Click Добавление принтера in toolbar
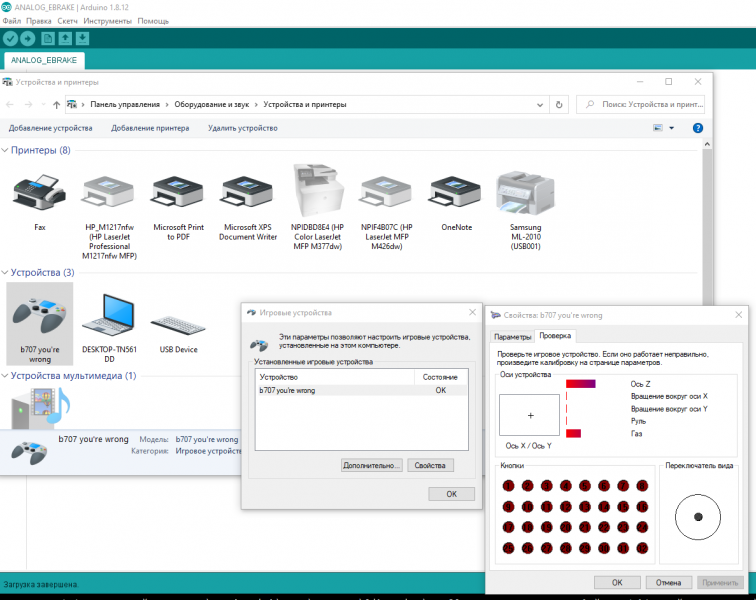 point(150,128)
